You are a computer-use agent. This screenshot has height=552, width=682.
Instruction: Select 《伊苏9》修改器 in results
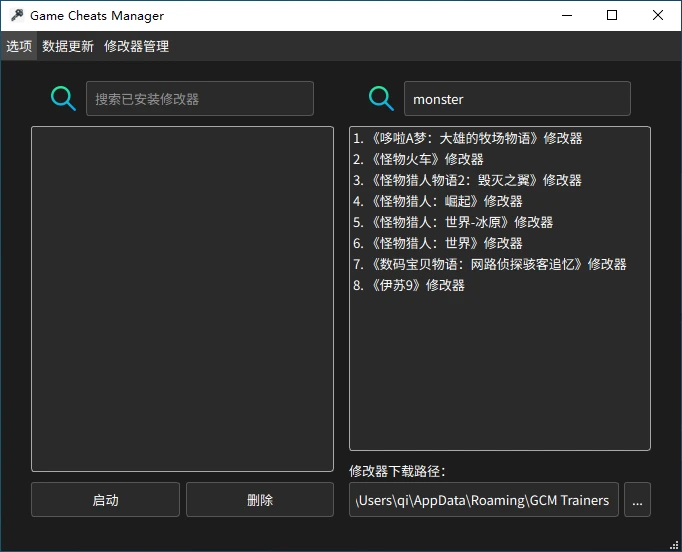pyautogui.click(x=409, y=285)
